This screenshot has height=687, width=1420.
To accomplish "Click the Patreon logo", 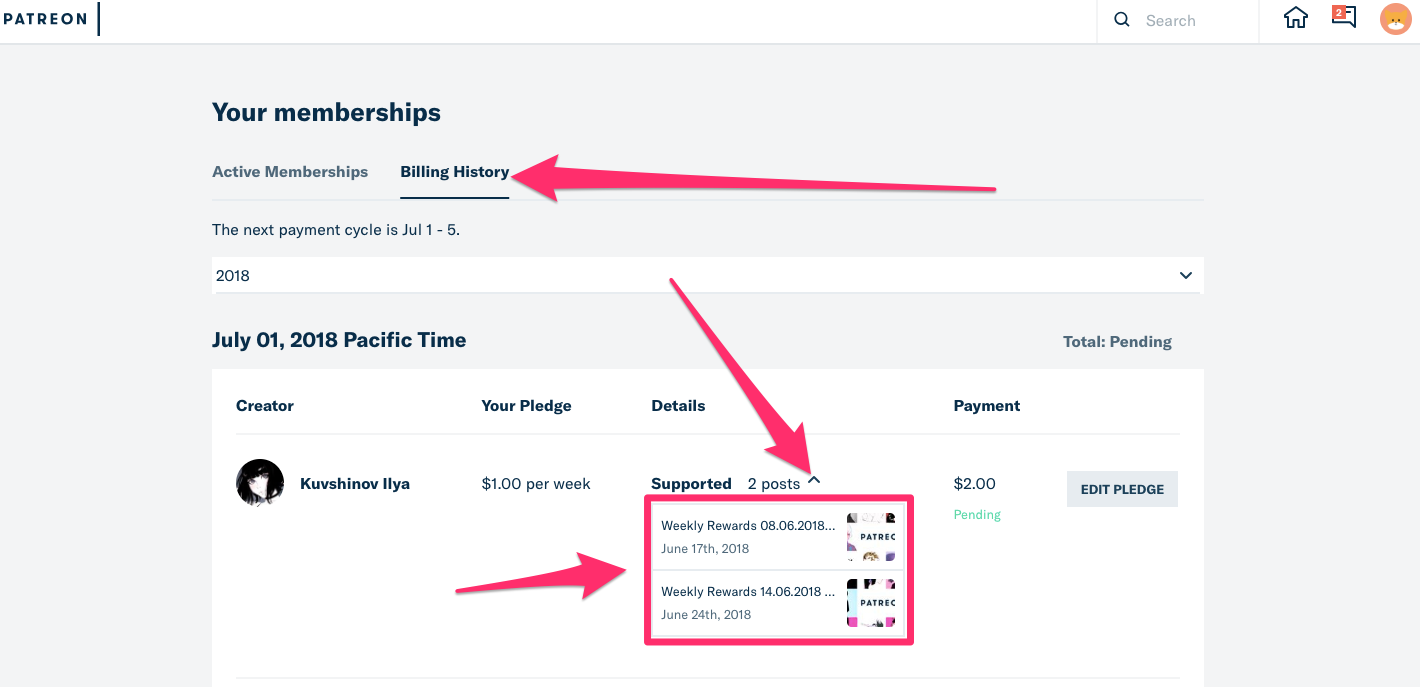I will pyautogui.click(x=43, y=19).
